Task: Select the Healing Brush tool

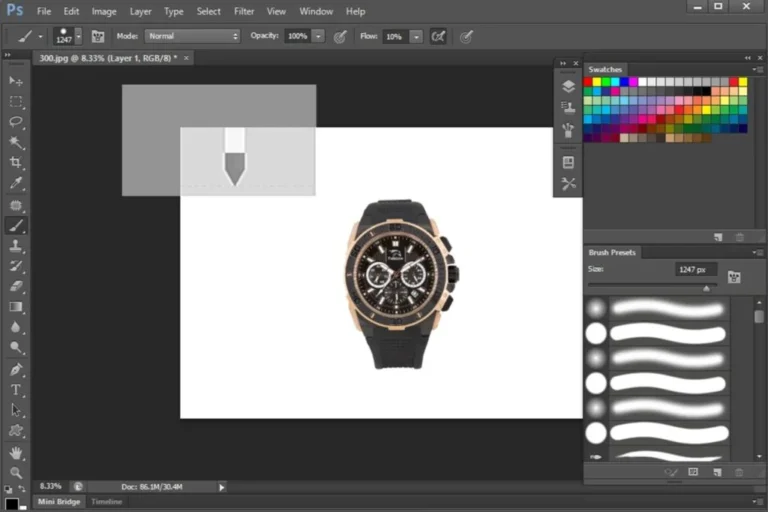Action: pos(16,205)
